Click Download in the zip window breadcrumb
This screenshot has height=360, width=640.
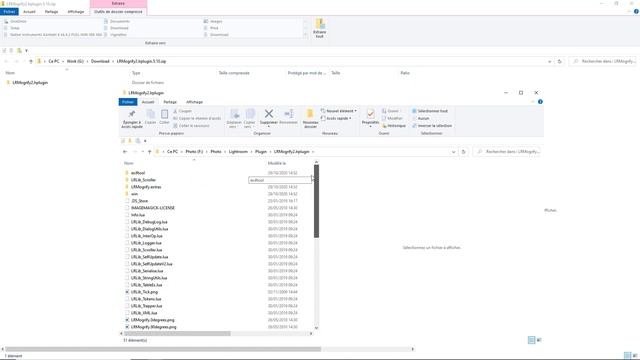pyautogui.click(x=100, y=61)
